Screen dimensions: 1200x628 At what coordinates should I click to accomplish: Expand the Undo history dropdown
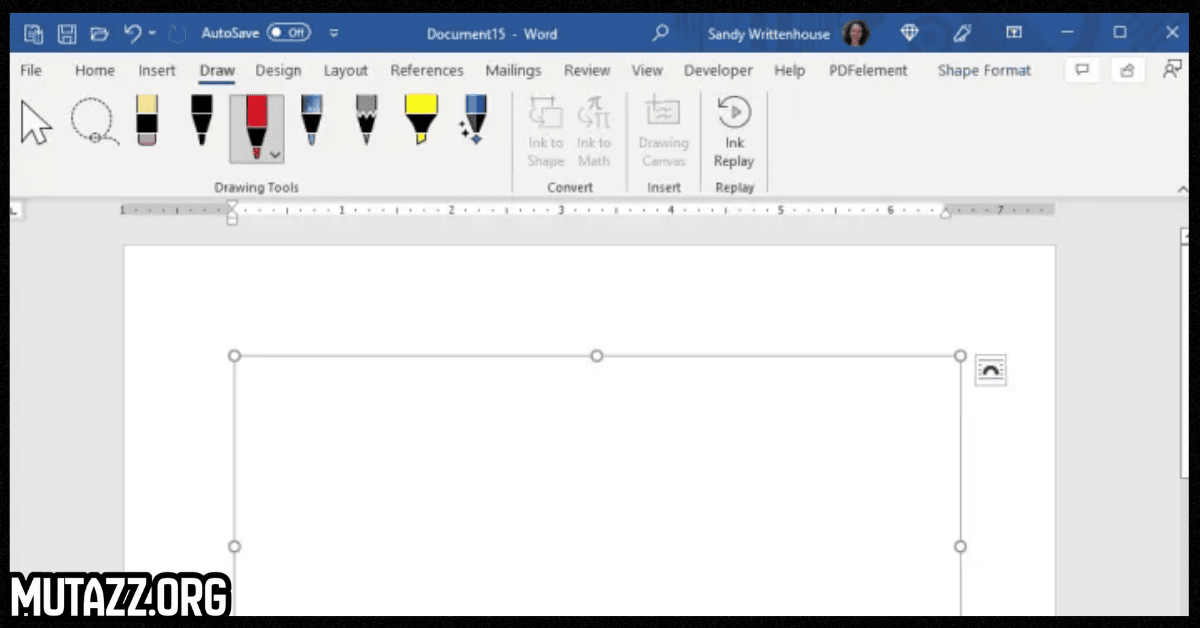click(153, 33)
